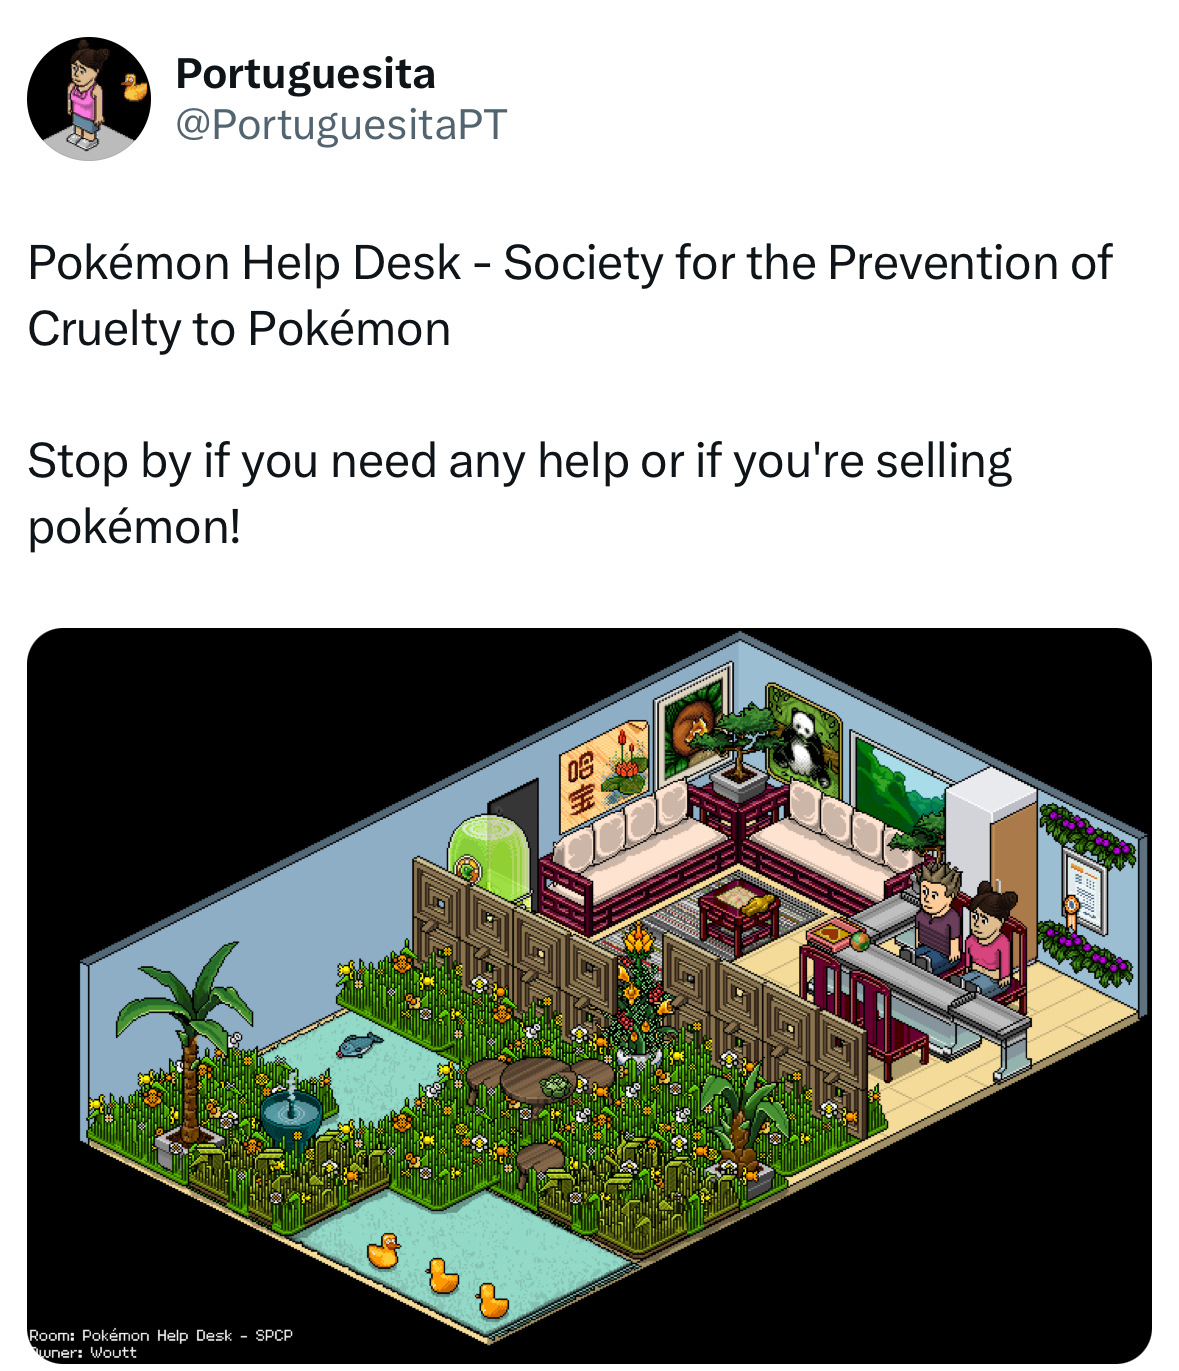The image size is (1179, 1371).
Task: Click the bonsai tree on the corner table
Action: tap(738, 742)
